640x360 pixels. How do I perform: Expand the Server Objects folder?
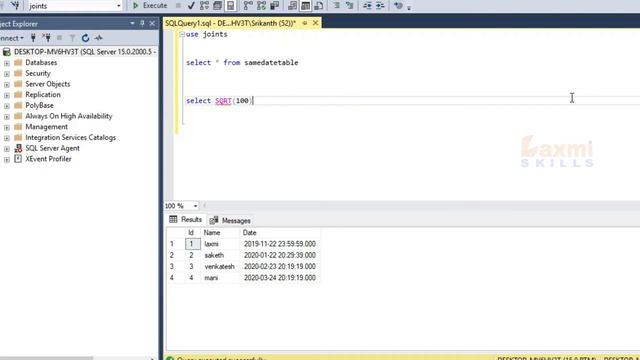tap(7, 84)
